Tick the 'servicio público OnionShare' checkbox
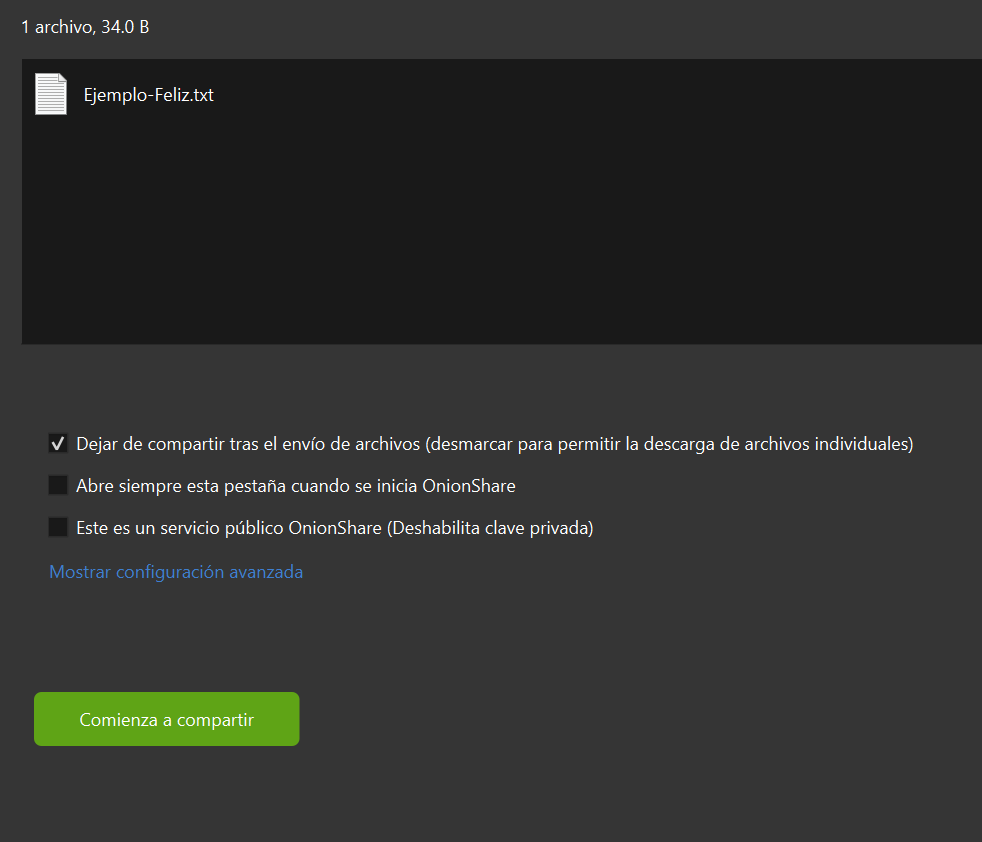 click(58, 528)
